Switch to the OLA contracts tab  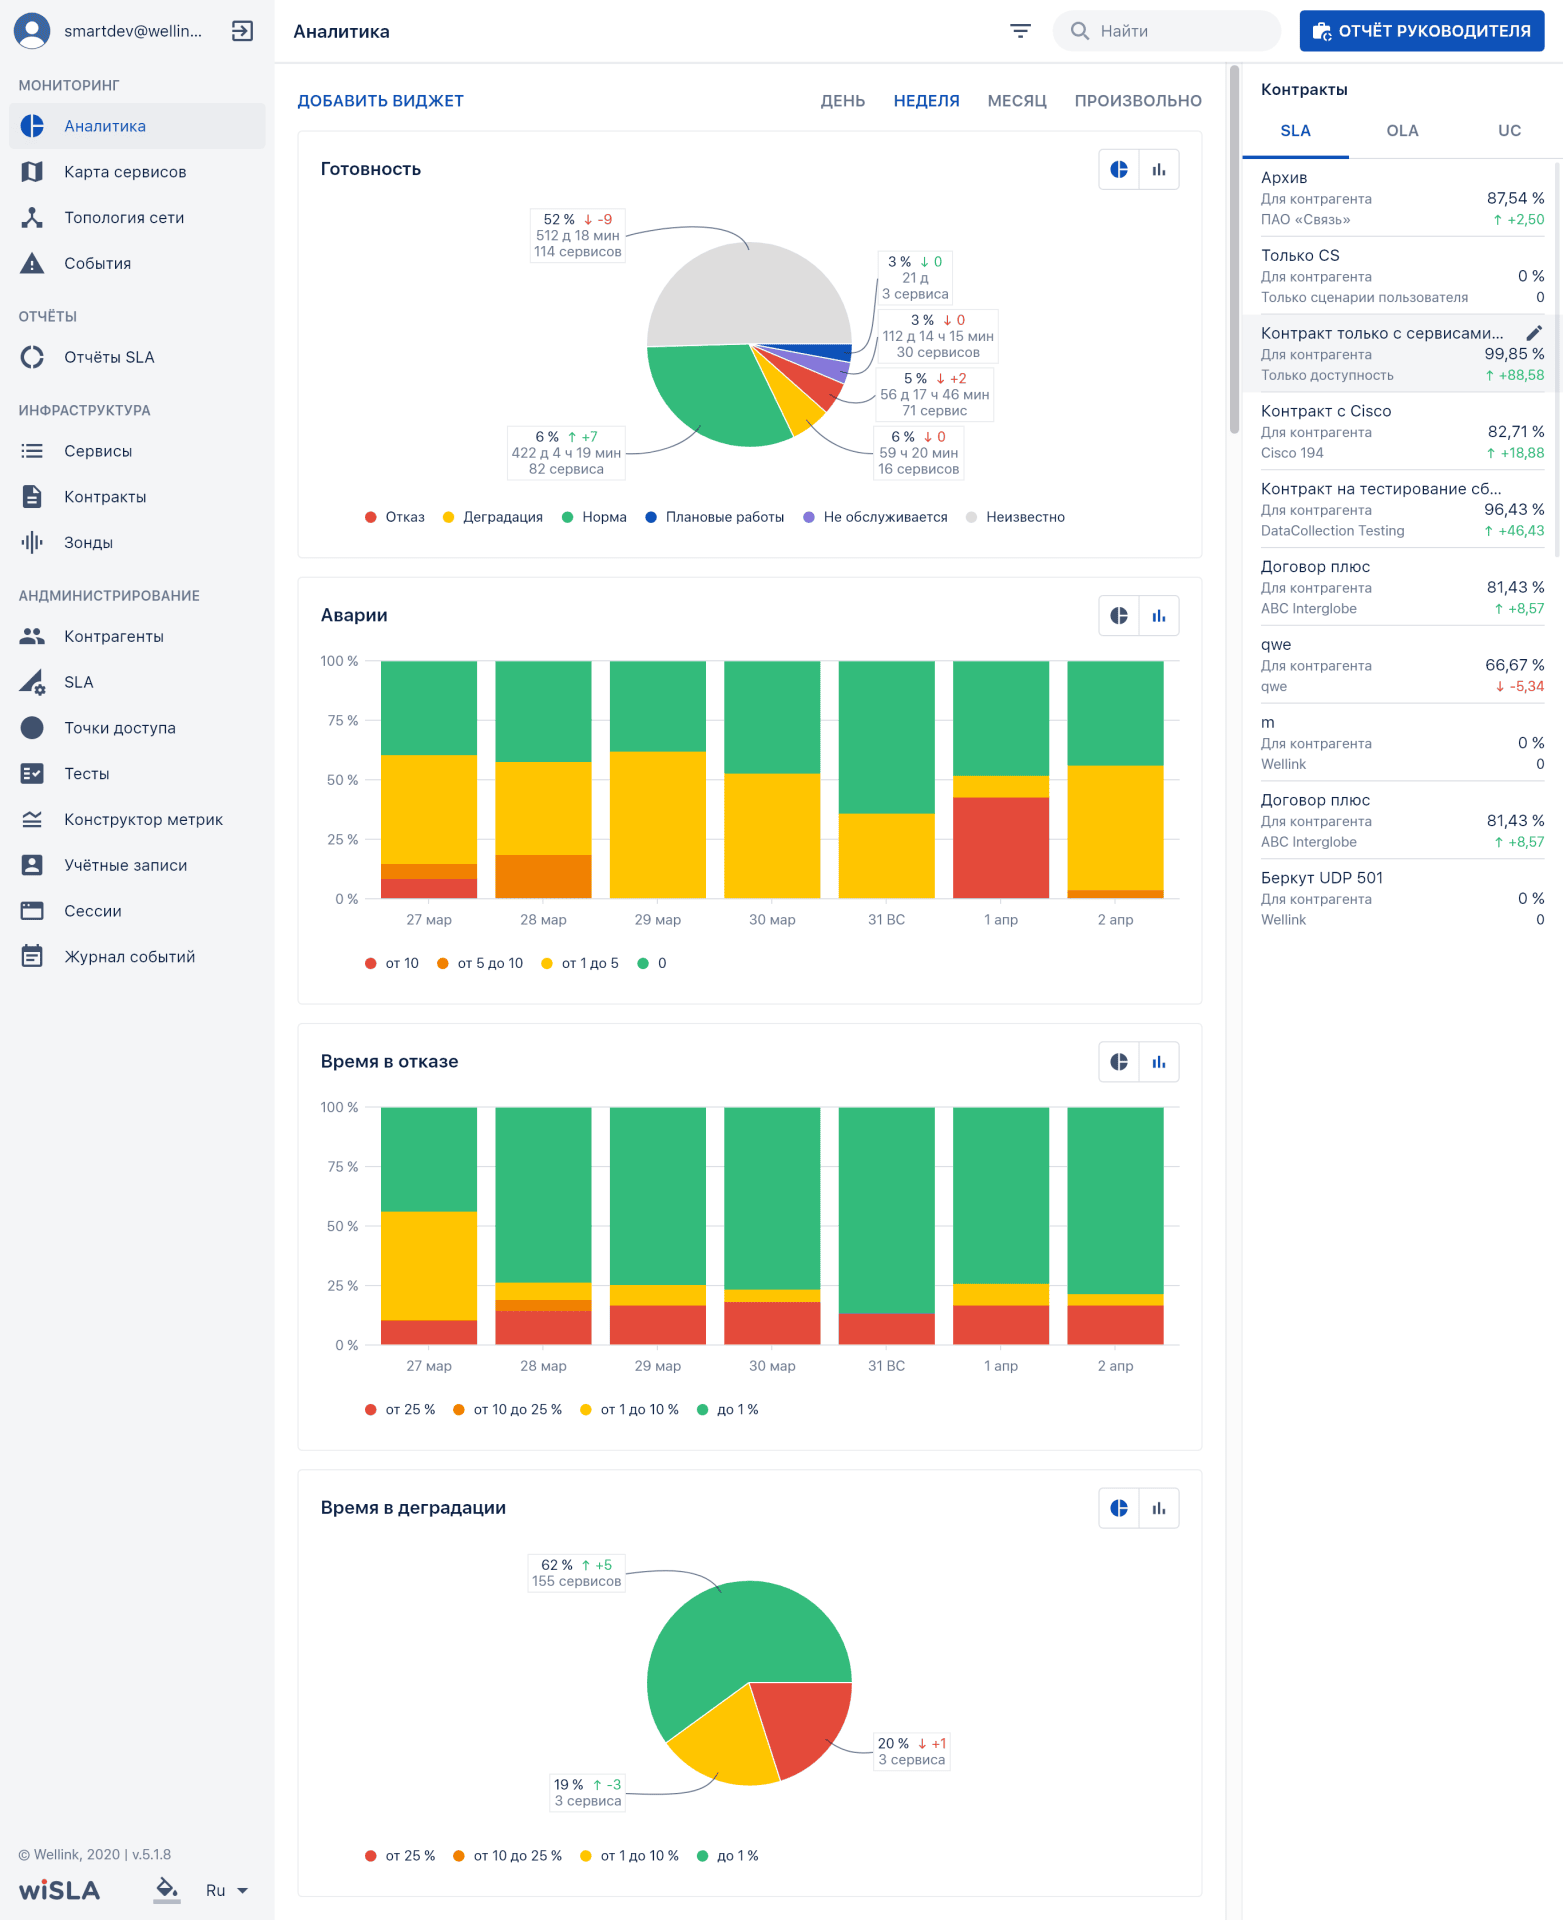point(1402,131)
